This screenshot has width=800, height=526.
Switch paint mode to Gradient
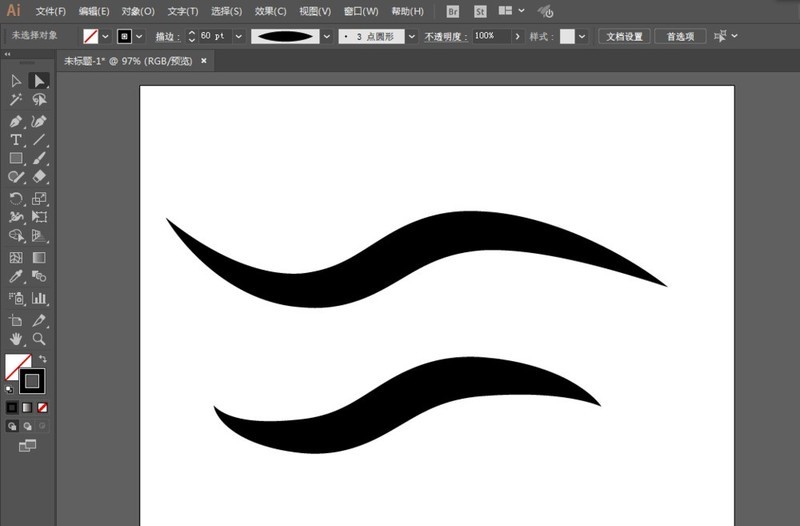click(27, 408)
